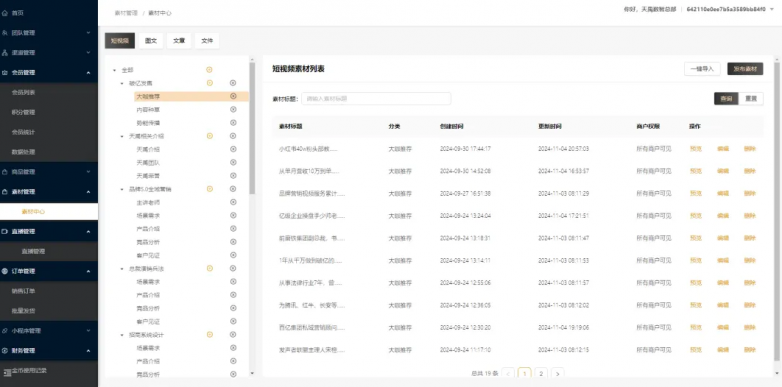782x387 pixels.
Task: Click 删除 for row created 2024-09-24 11:17:10
Action: (750, 350)
